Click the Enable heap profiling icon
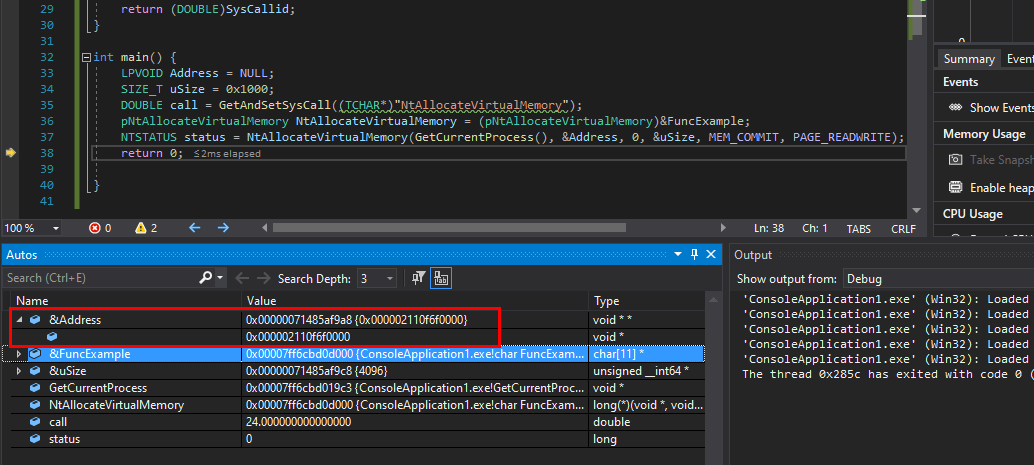 pyautogui.click(x=955, y=187)
